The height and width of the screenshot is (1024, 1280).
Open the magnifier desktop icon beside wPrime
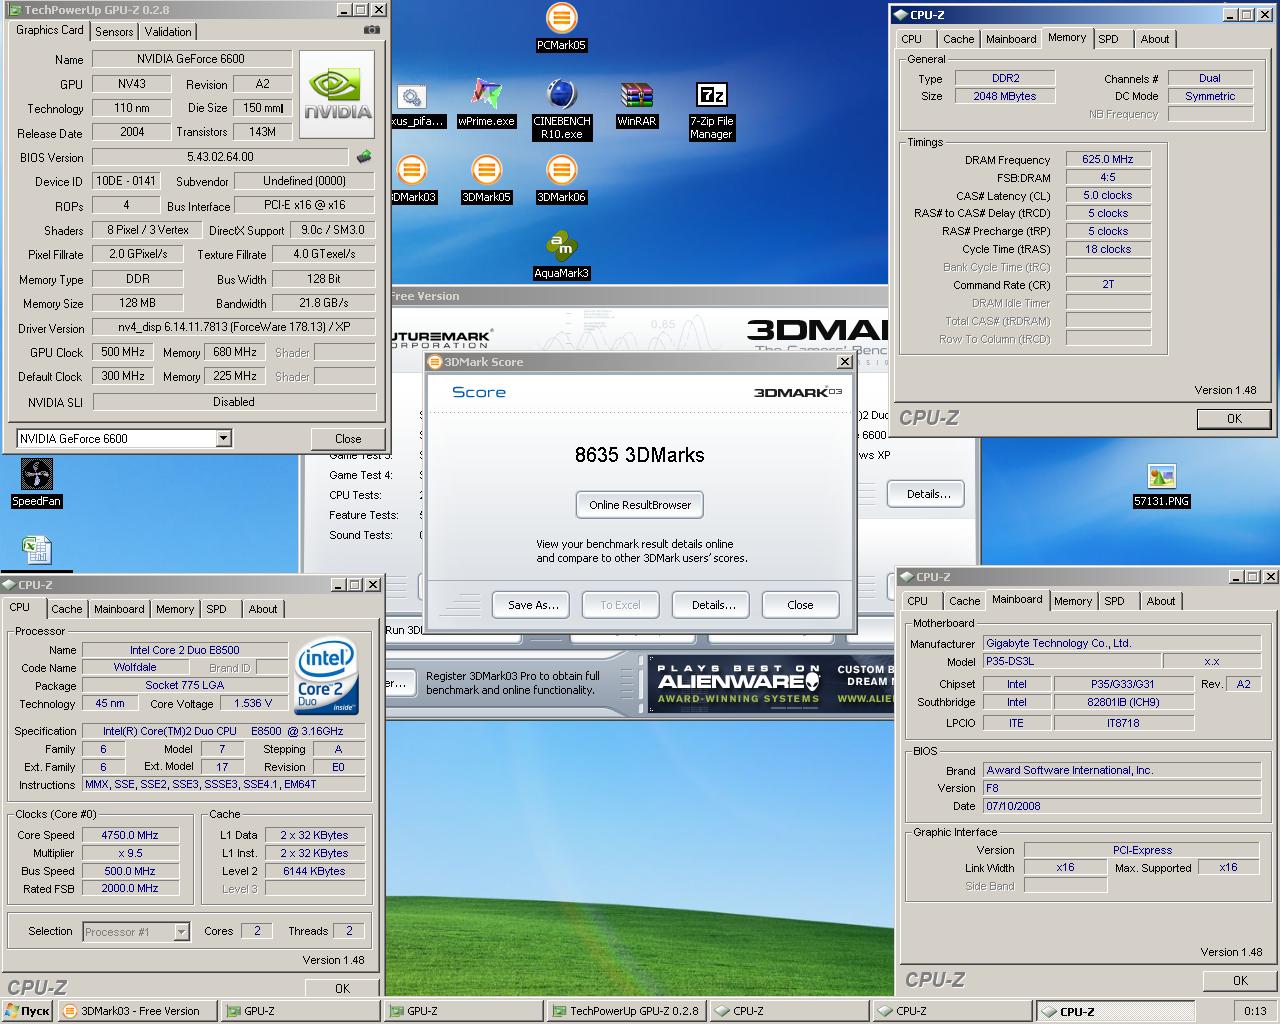pos(413,103)
